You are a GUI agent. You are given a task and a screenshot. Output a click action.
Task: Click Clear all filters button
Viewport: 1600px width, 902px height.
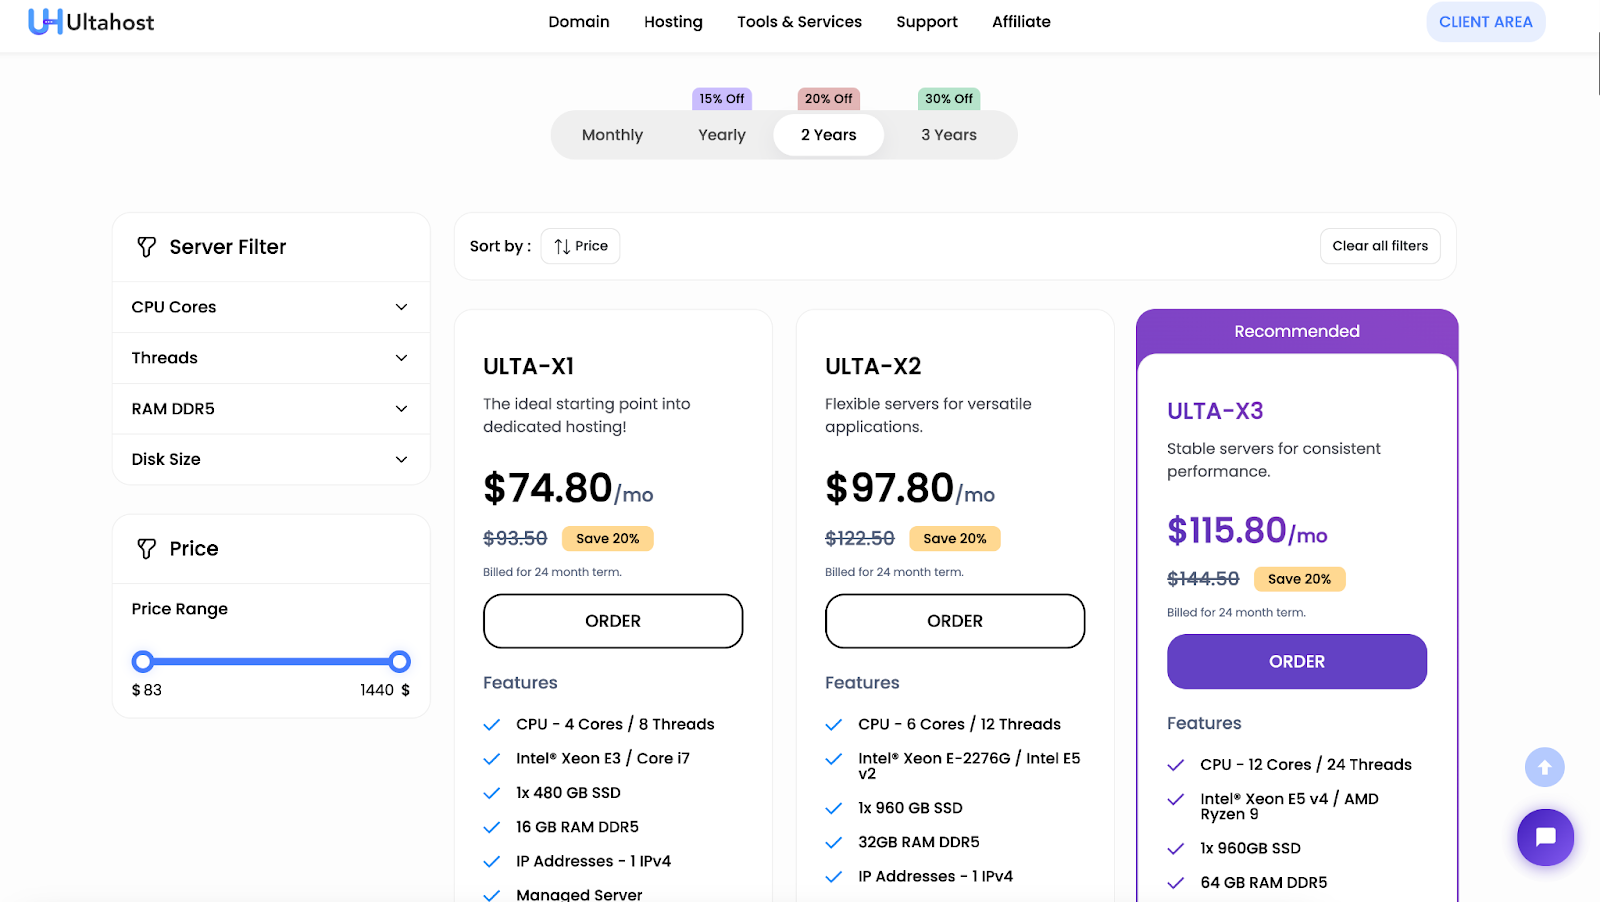(x=1380, y=246)
